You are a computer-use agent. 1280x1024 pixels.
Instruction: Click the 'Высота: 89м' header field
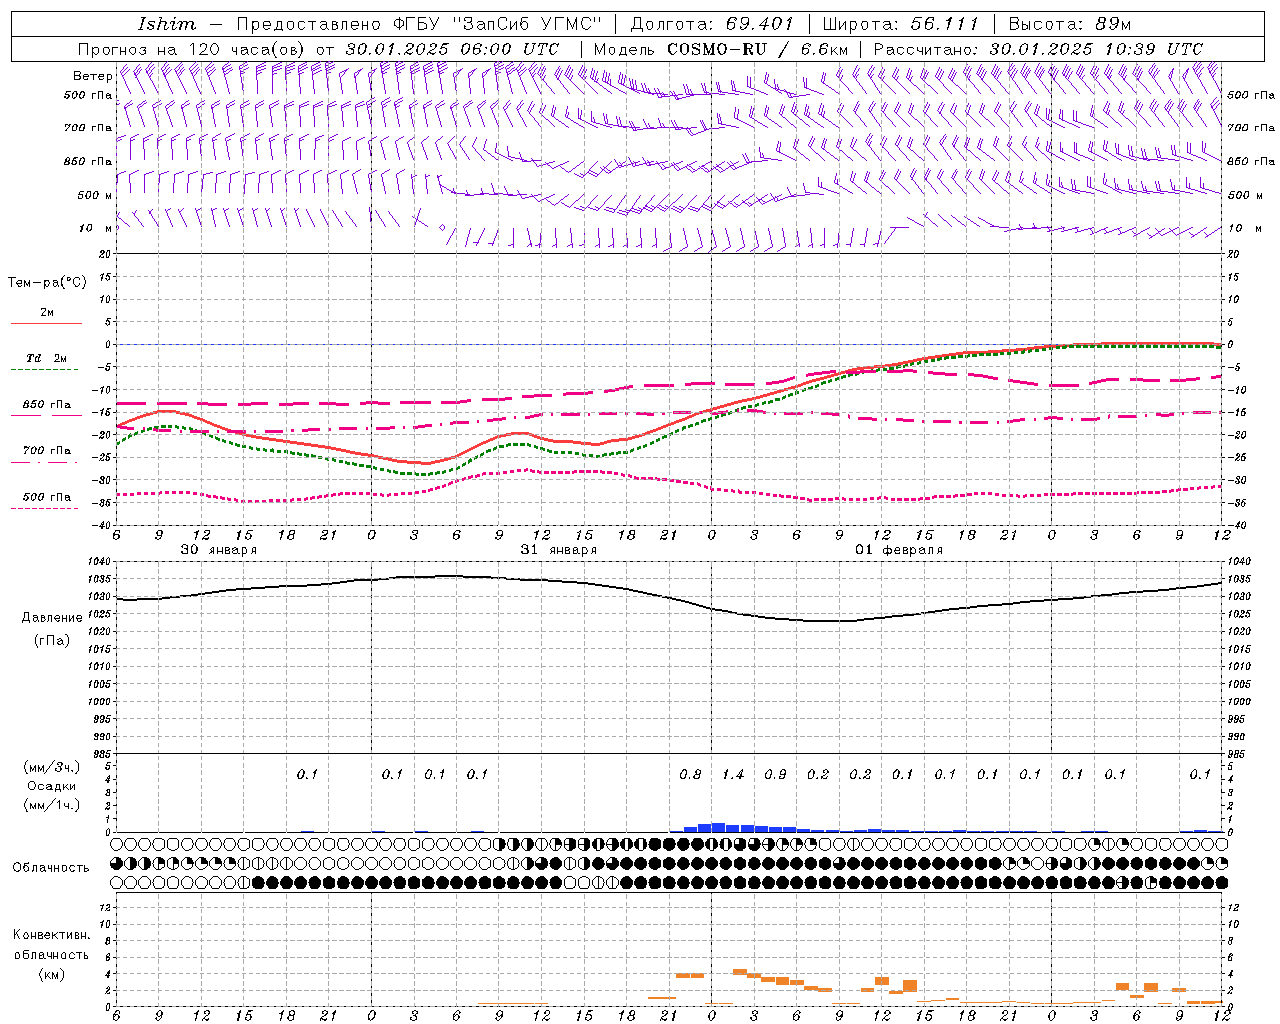1070,24
